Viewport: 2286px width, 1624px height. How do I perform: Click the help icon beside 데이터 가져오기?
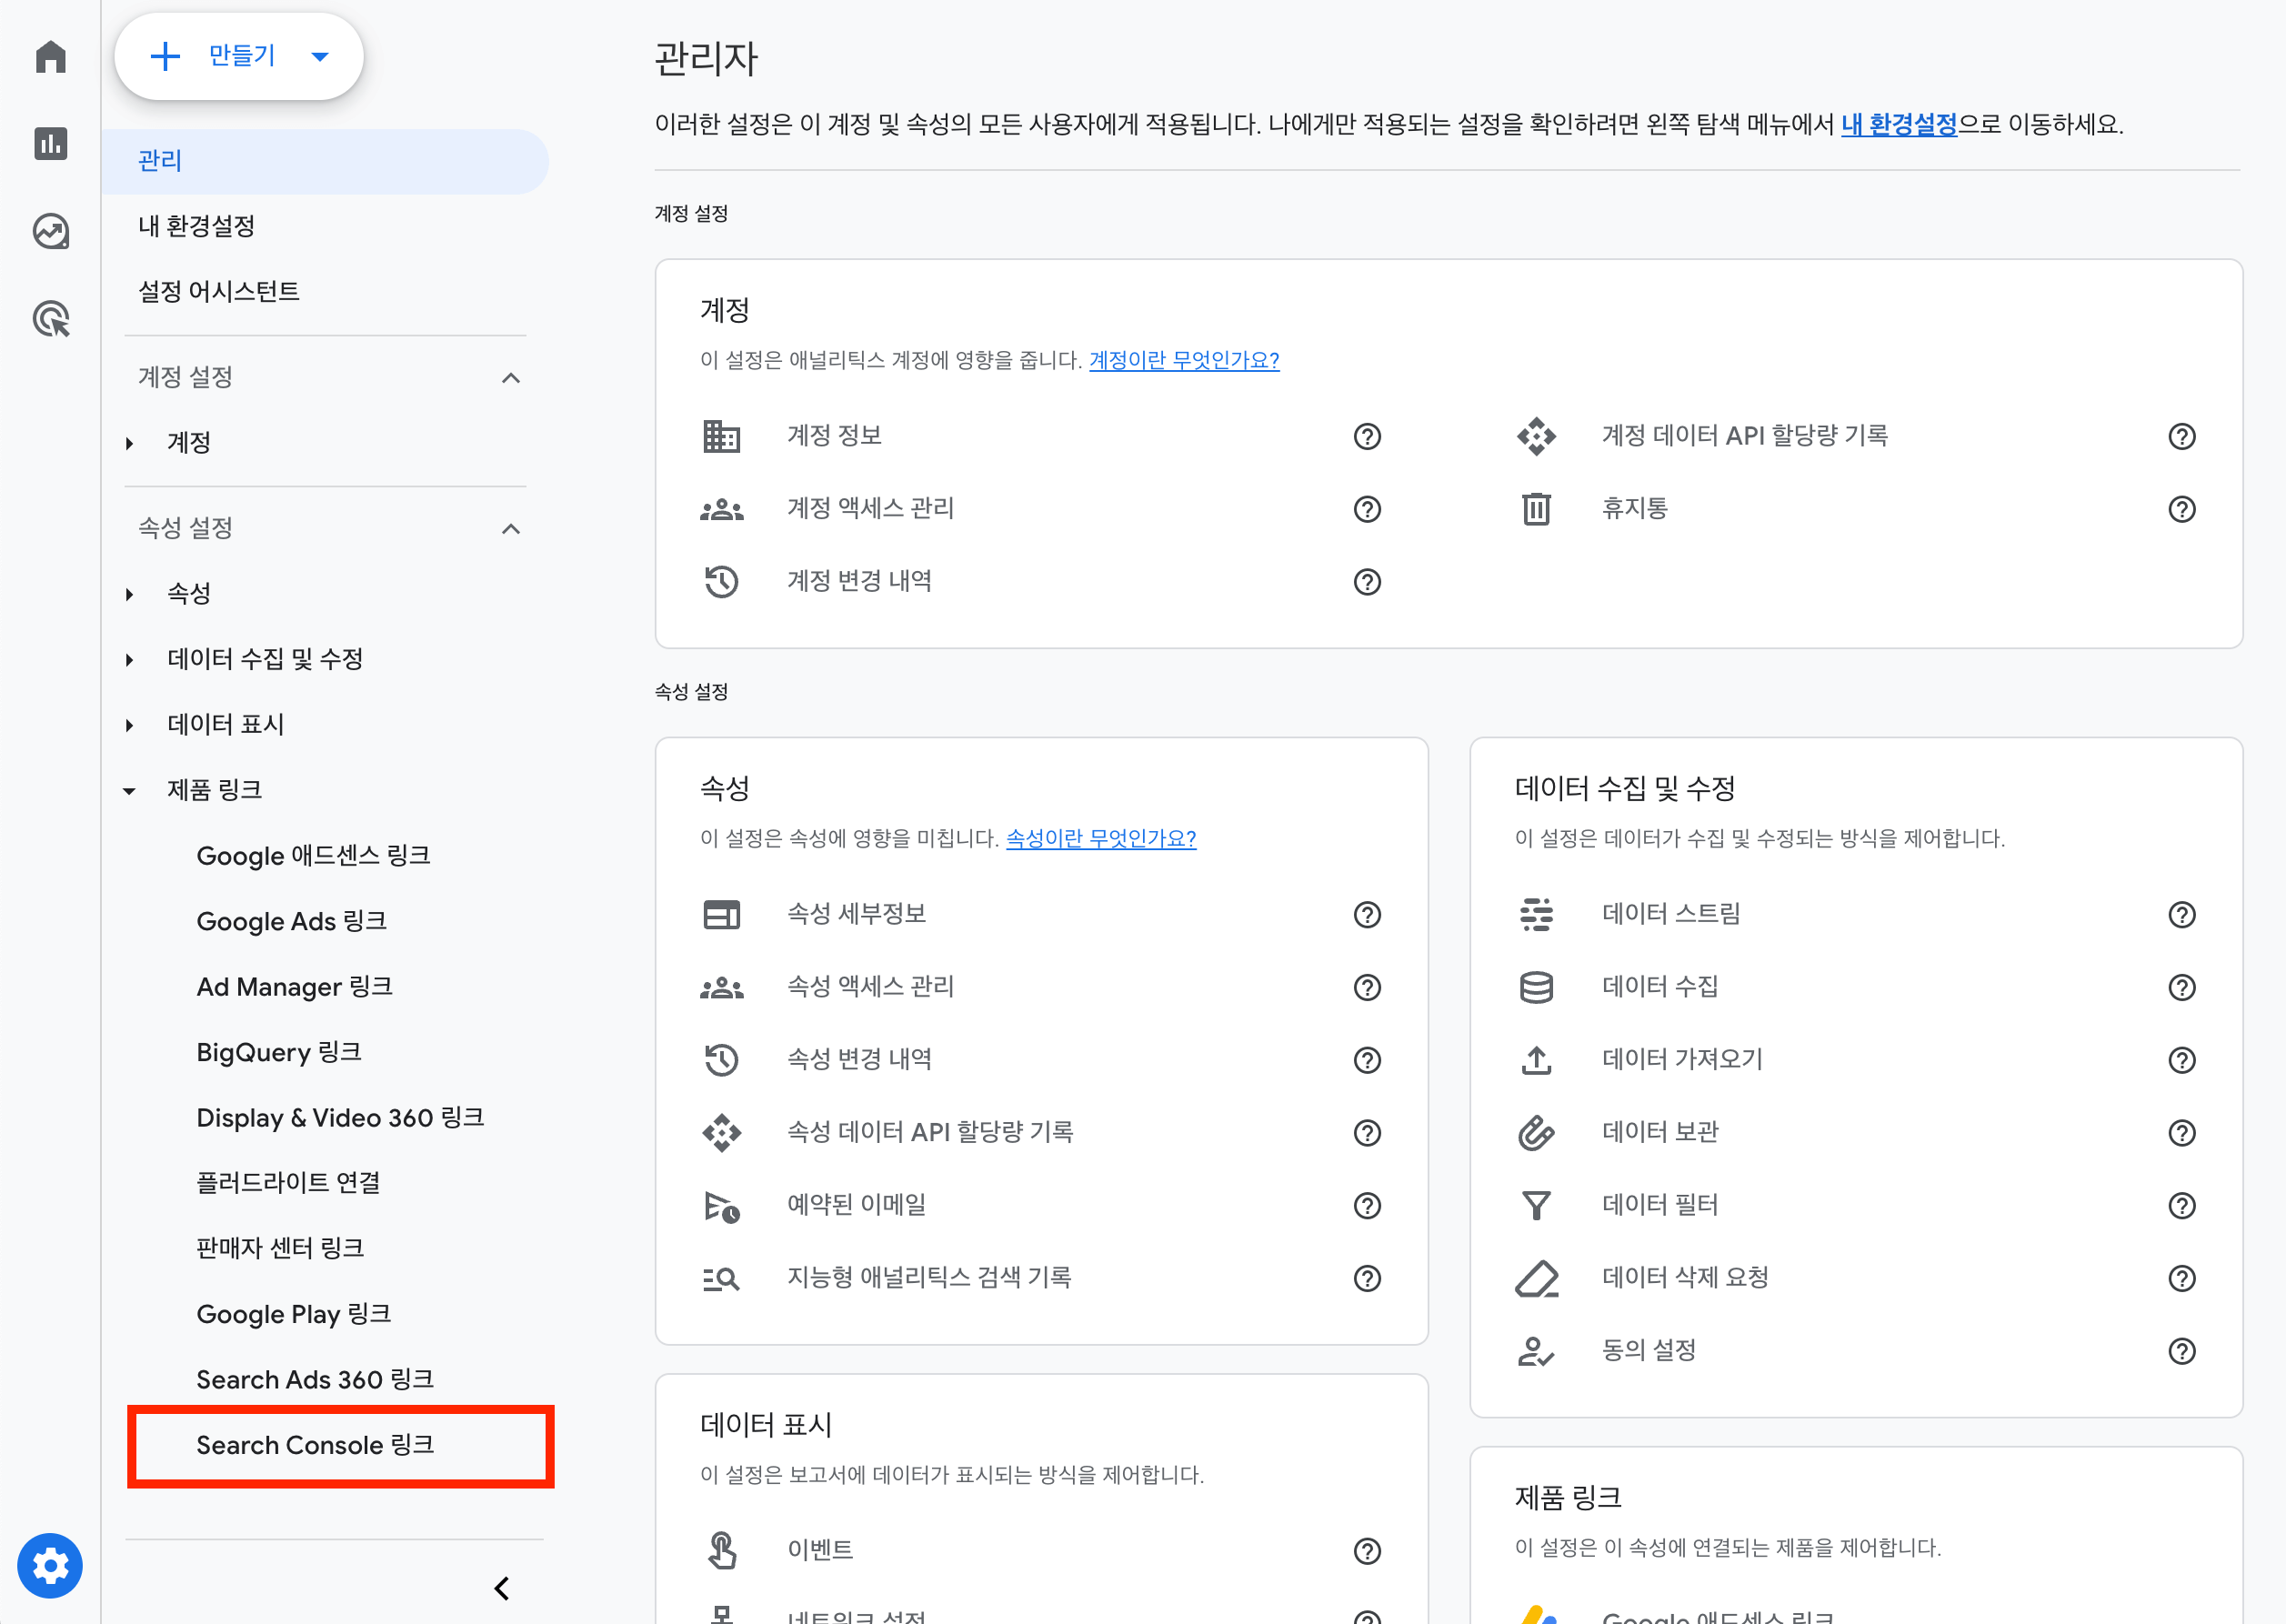(2182, 1060)
